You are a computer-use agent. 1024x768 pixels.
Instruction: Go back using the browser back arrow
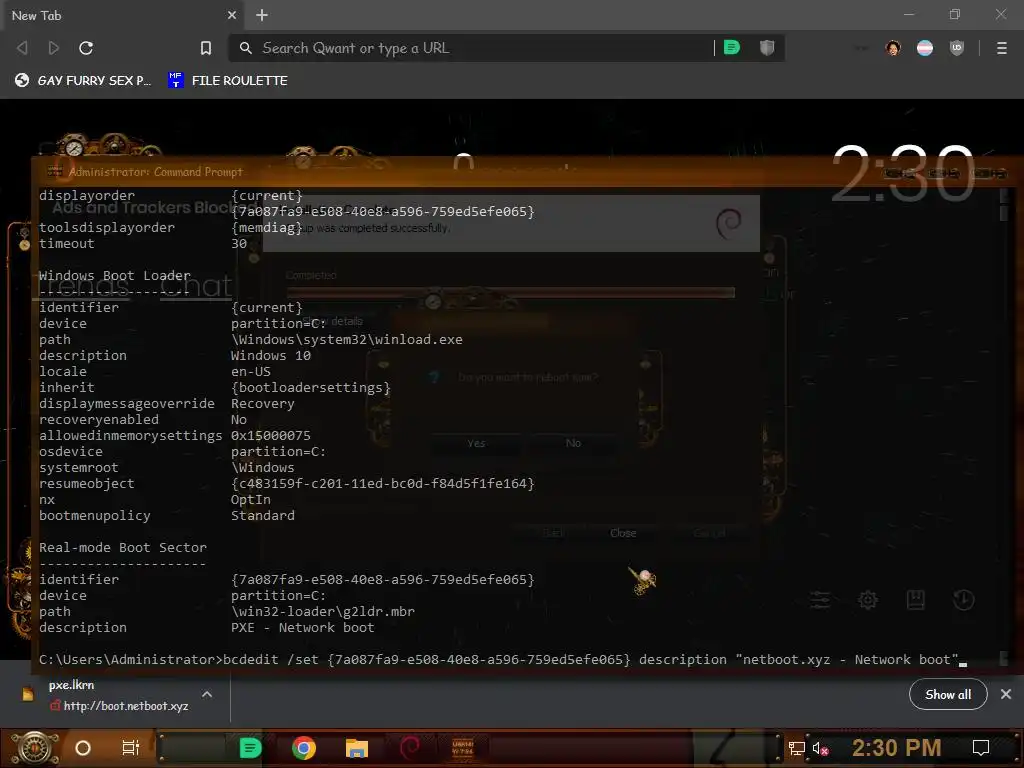click(22, 48)
